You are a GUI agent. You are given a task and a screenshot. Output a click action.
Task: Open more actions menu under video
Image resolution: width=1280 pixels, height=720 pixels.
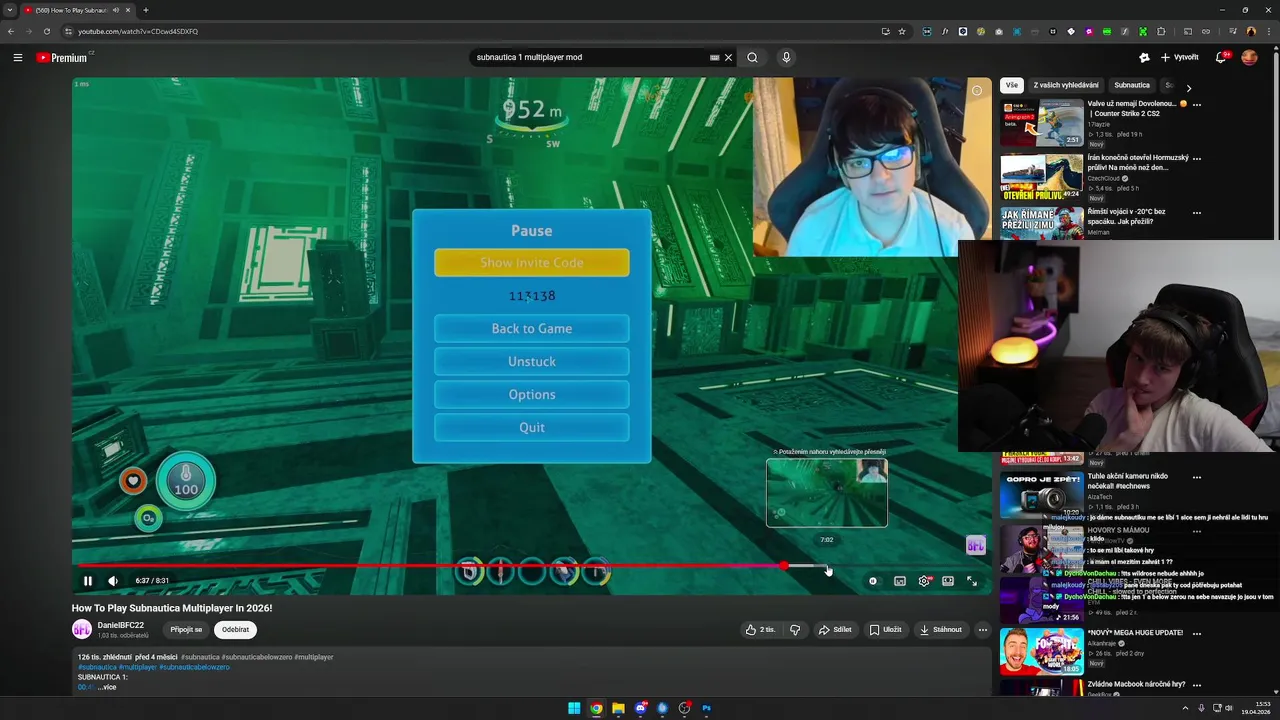tap(983, 630)
